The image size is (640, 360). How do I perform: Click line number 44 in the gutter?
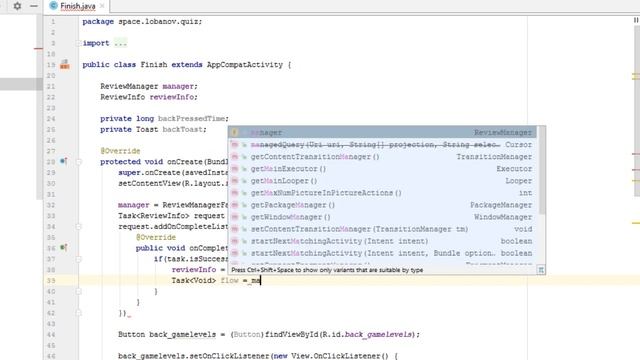[51, 334]
